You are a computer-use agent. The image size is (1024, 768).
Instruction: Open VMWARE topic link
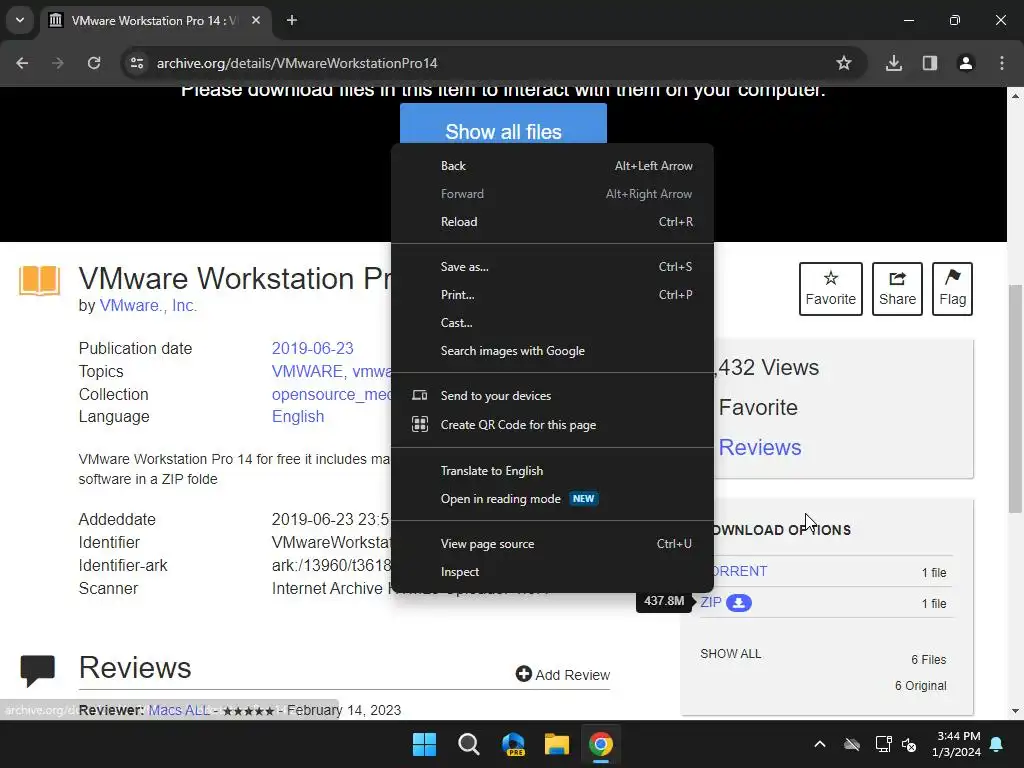pos(308,372)
